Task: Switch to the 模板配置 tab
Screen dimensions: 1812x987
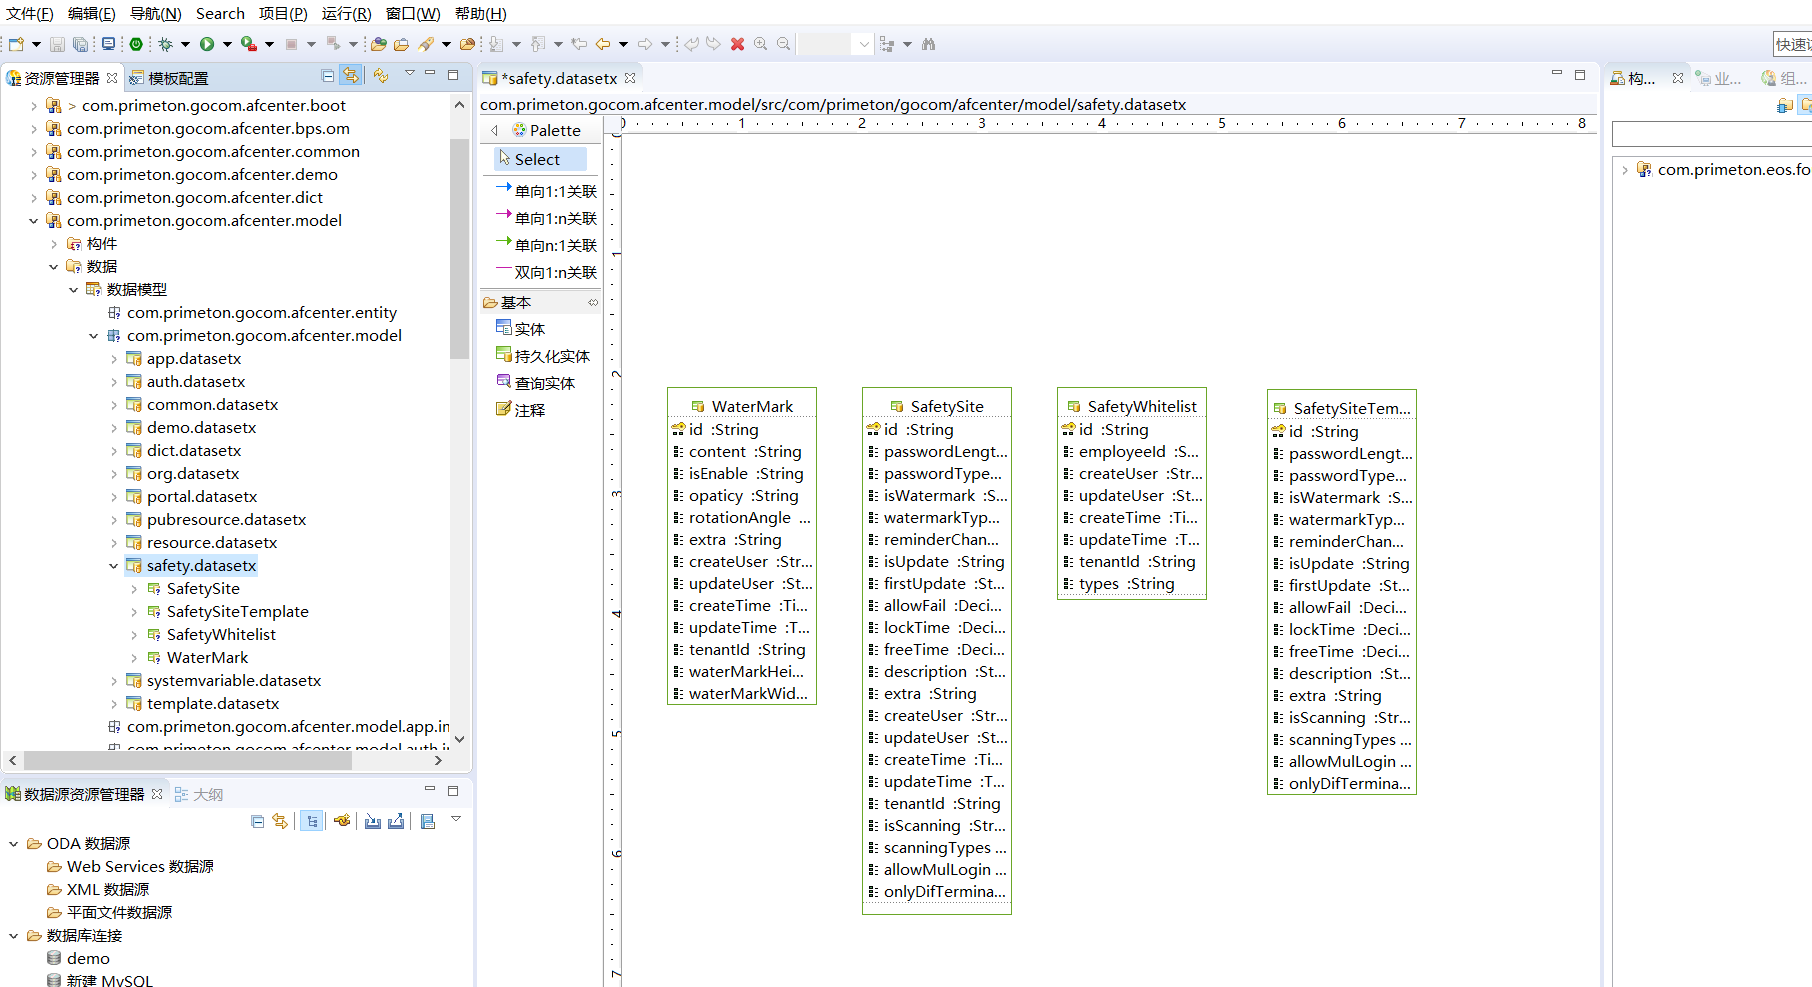Action: click(x=178, y=78)
